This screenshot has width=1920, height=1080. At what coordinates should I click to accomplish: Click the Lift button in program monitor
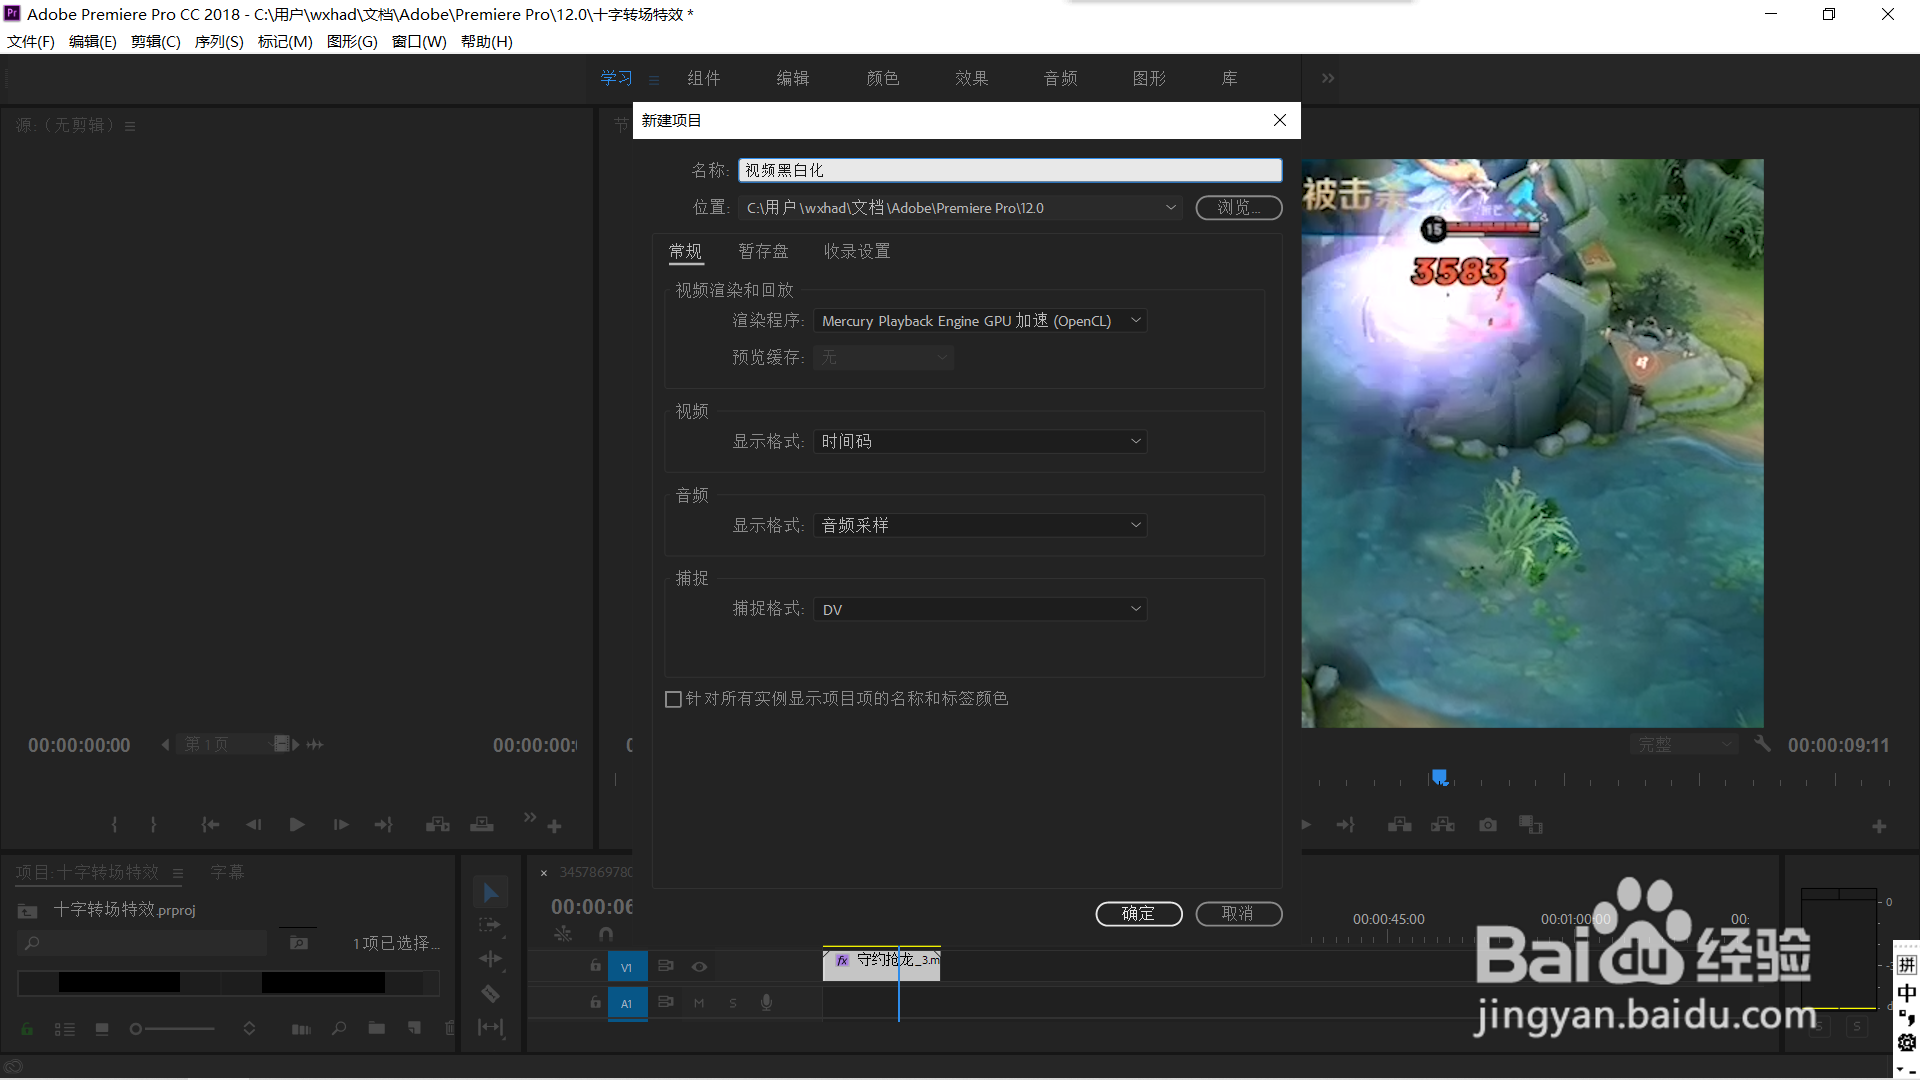click(x=1400, y=825)
